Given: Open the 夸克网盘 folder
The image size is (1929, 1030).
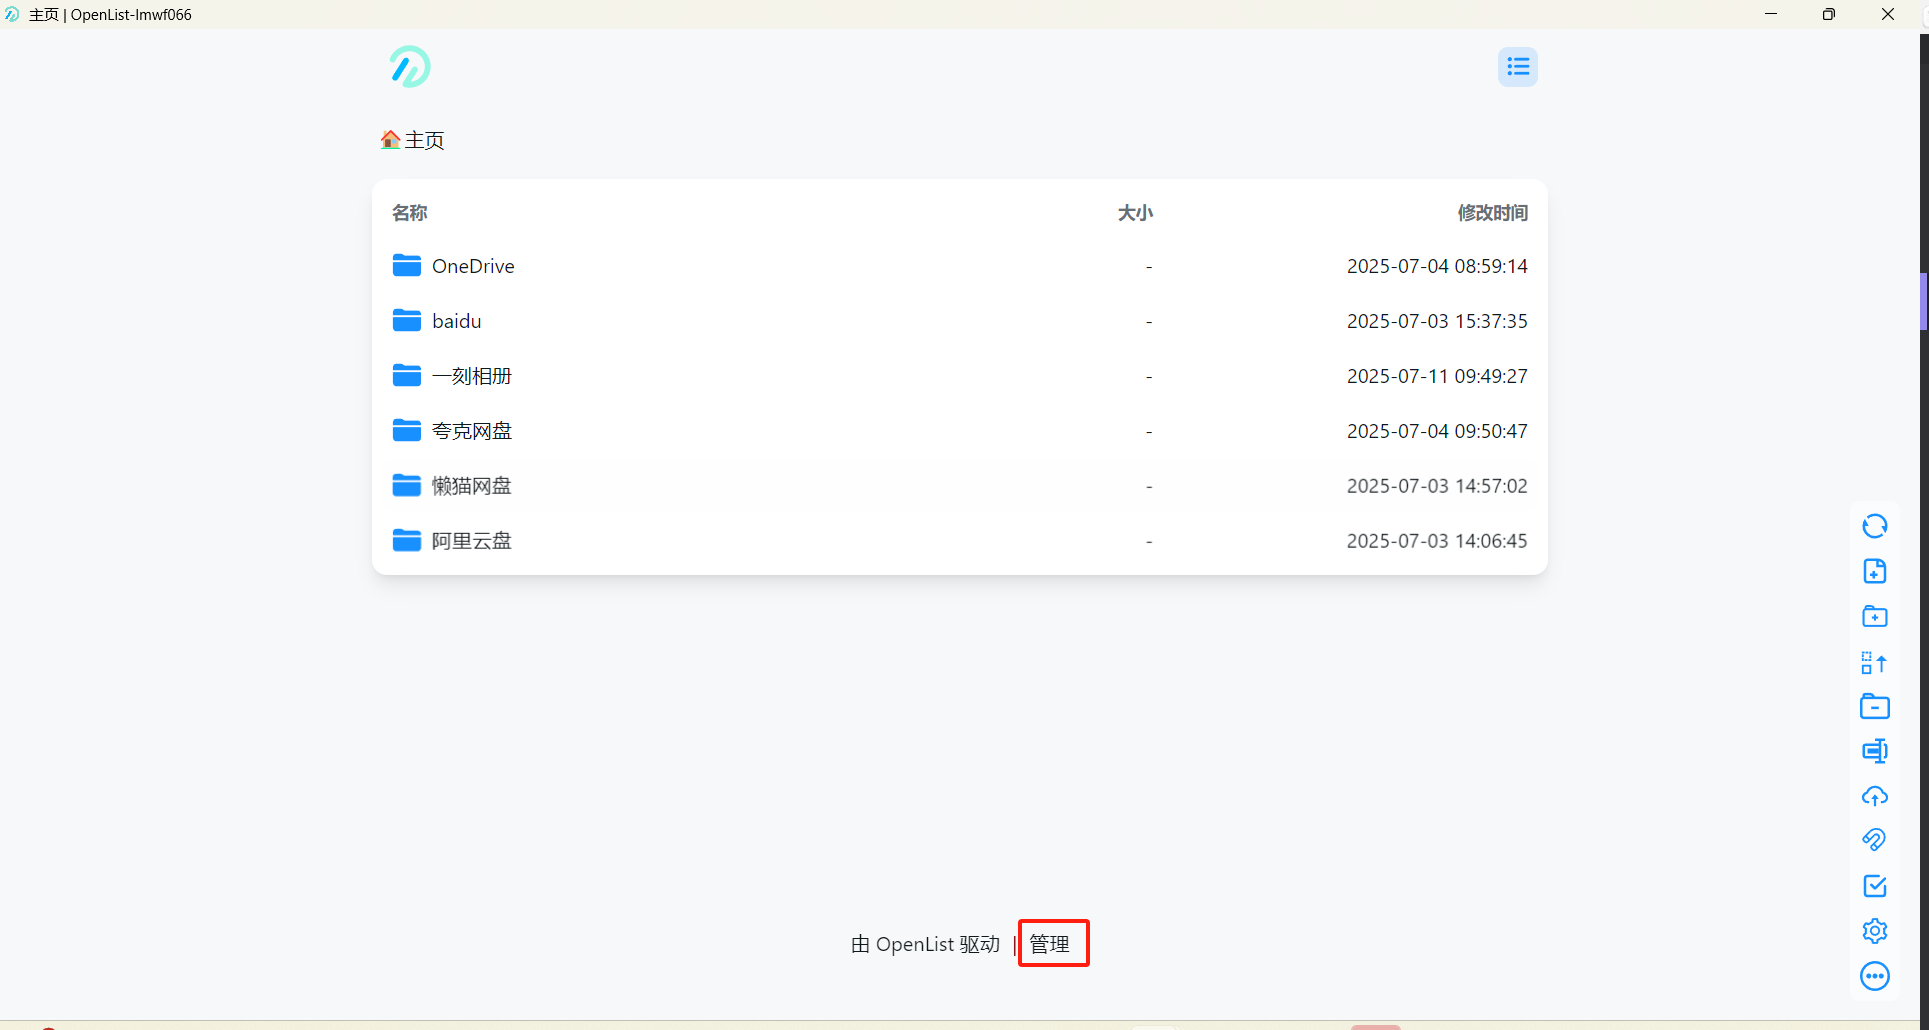Looking at the screenshot, I should [x=960, y=431].
